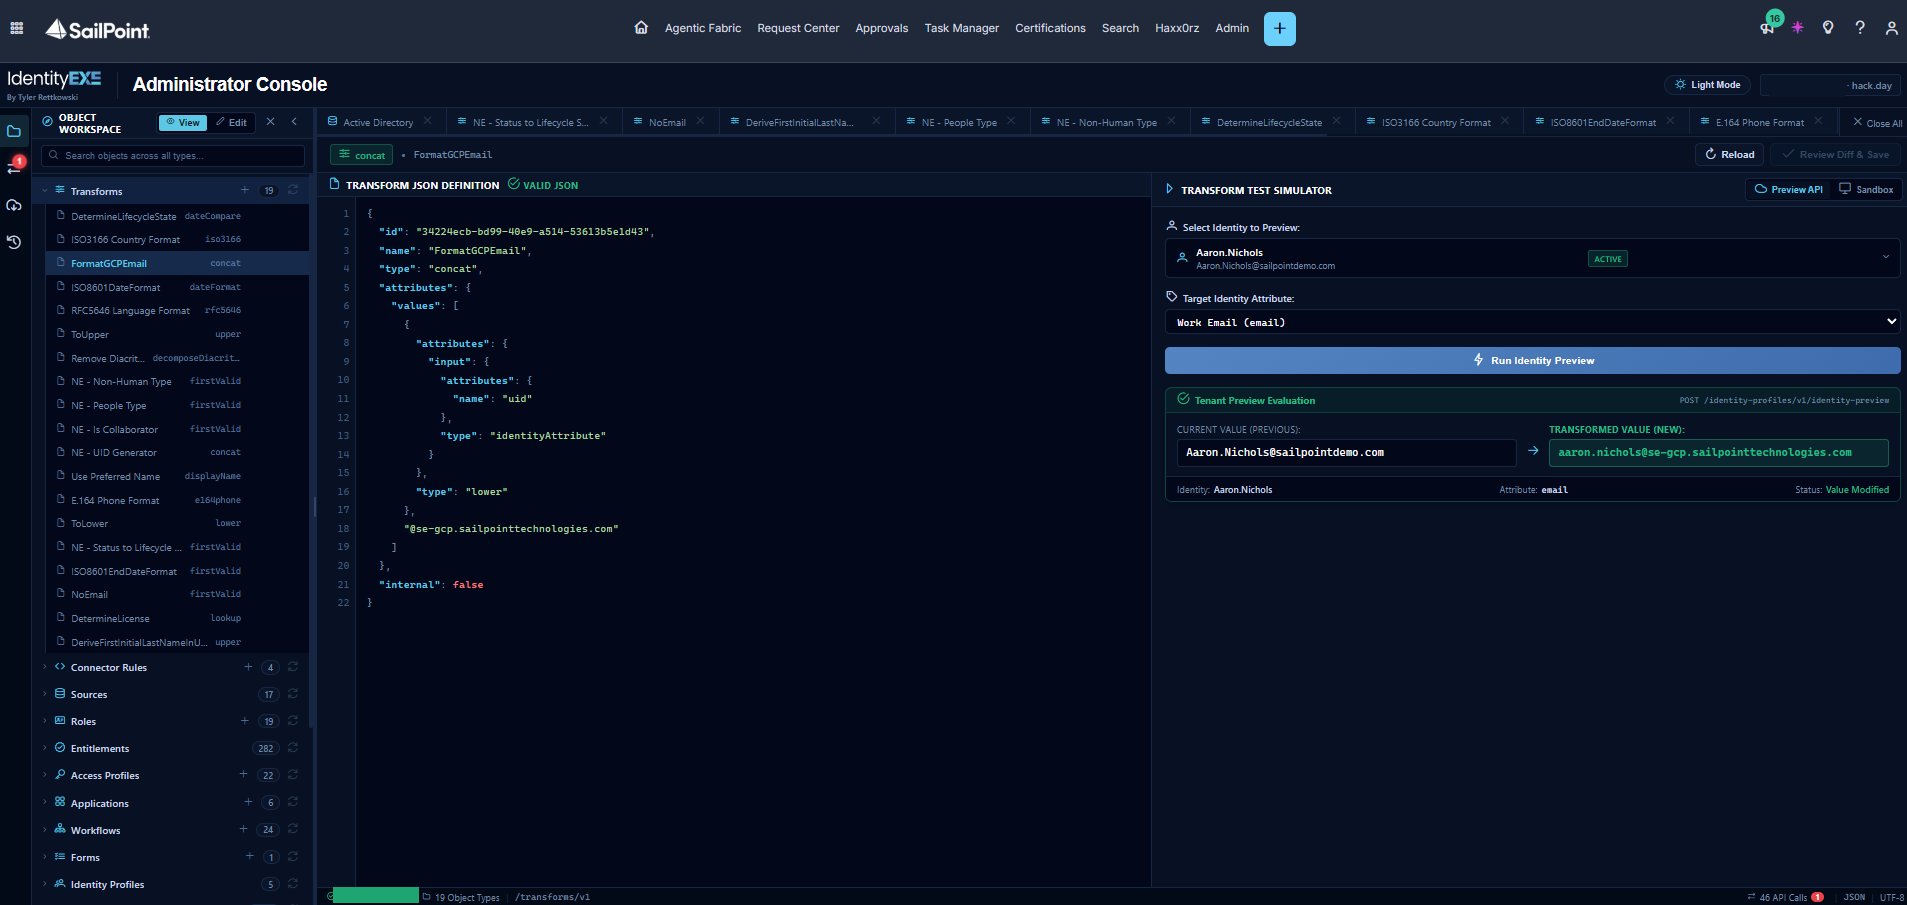Click the search objects input field

[173, 155]
